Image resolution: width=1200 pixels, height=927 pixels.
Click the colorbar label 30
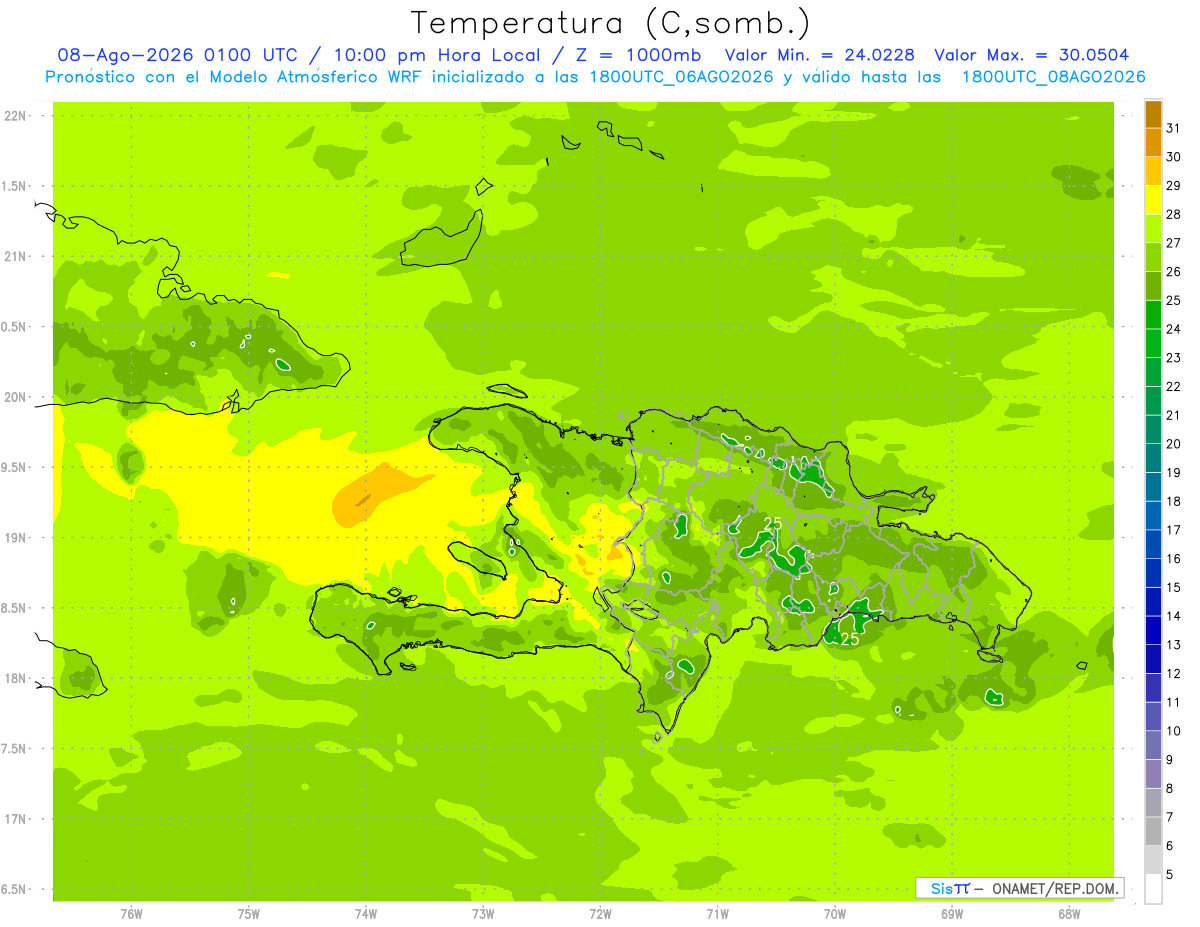coord(1174,157)
